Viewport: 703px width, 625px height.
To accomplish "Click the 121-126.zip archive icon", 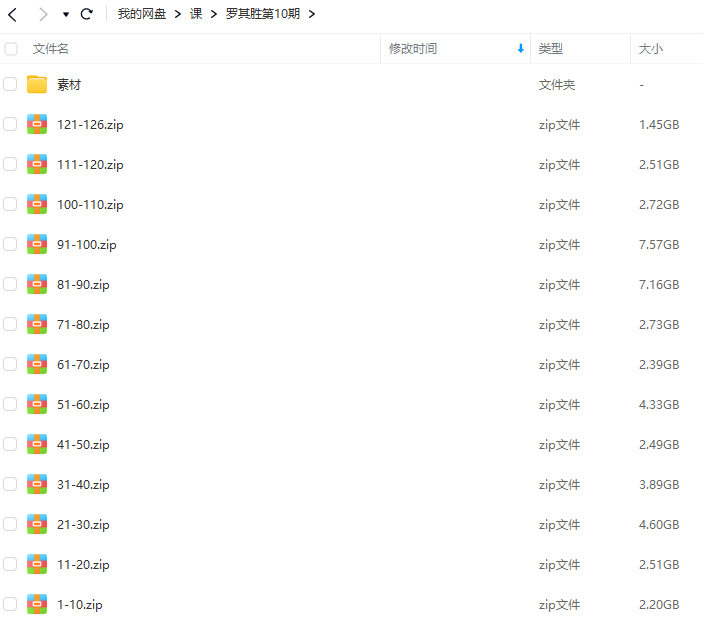I will click(x=37, y=125).
